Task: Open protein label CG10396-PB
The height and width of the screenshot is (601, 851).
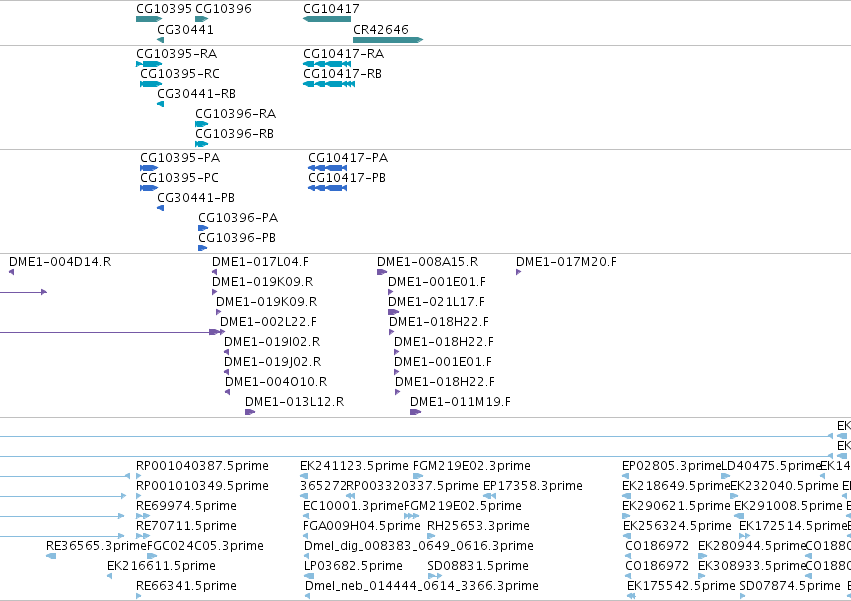Action: point(237,238)
